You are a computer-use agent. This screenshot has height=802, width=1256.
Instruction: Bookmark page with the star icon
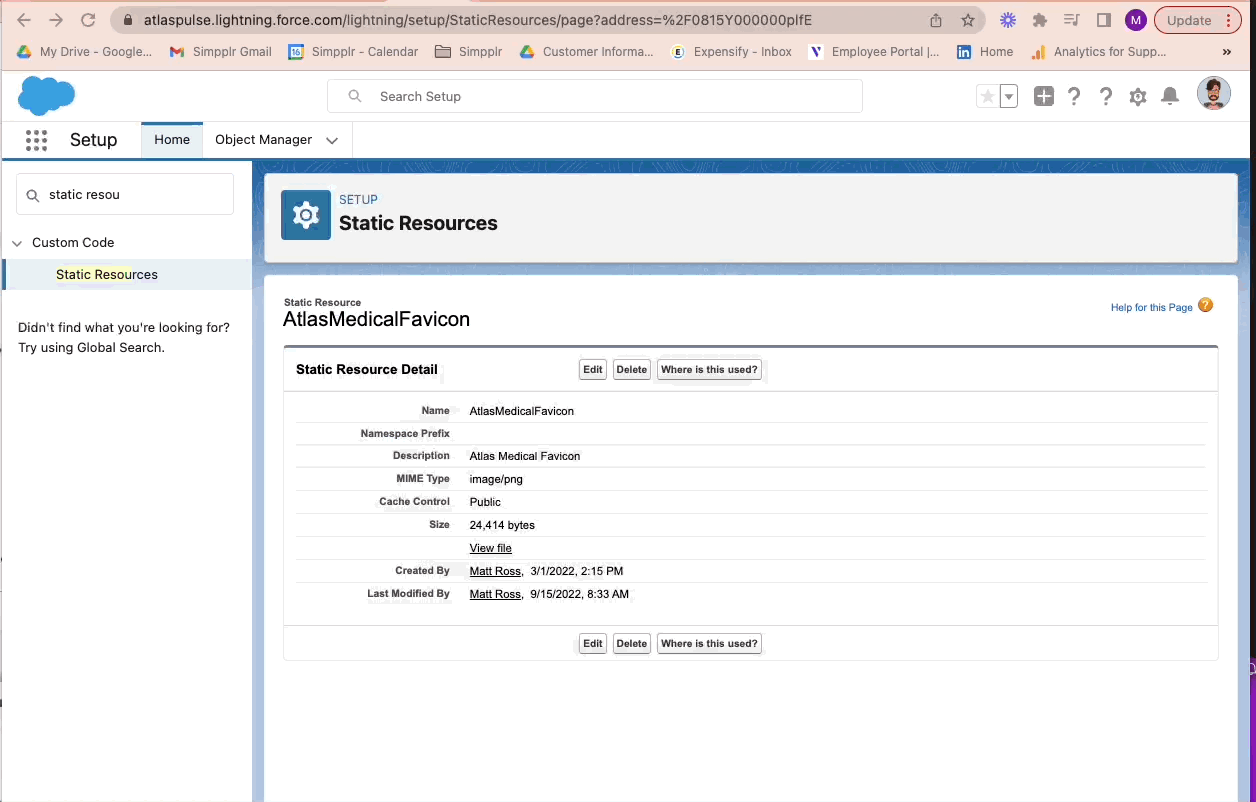(x=968, y=20)
